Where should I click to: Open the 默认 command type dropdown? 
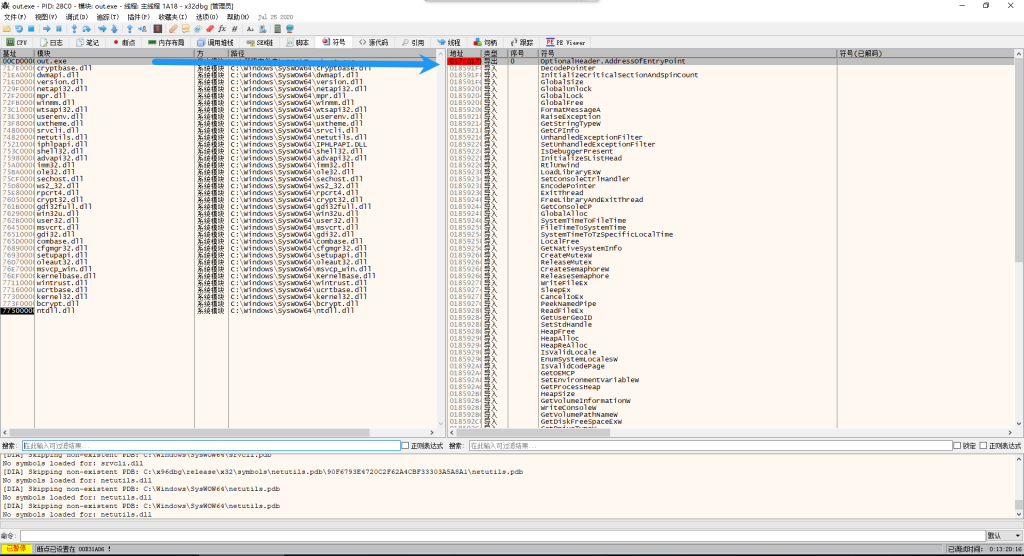tap(1003, 536)
